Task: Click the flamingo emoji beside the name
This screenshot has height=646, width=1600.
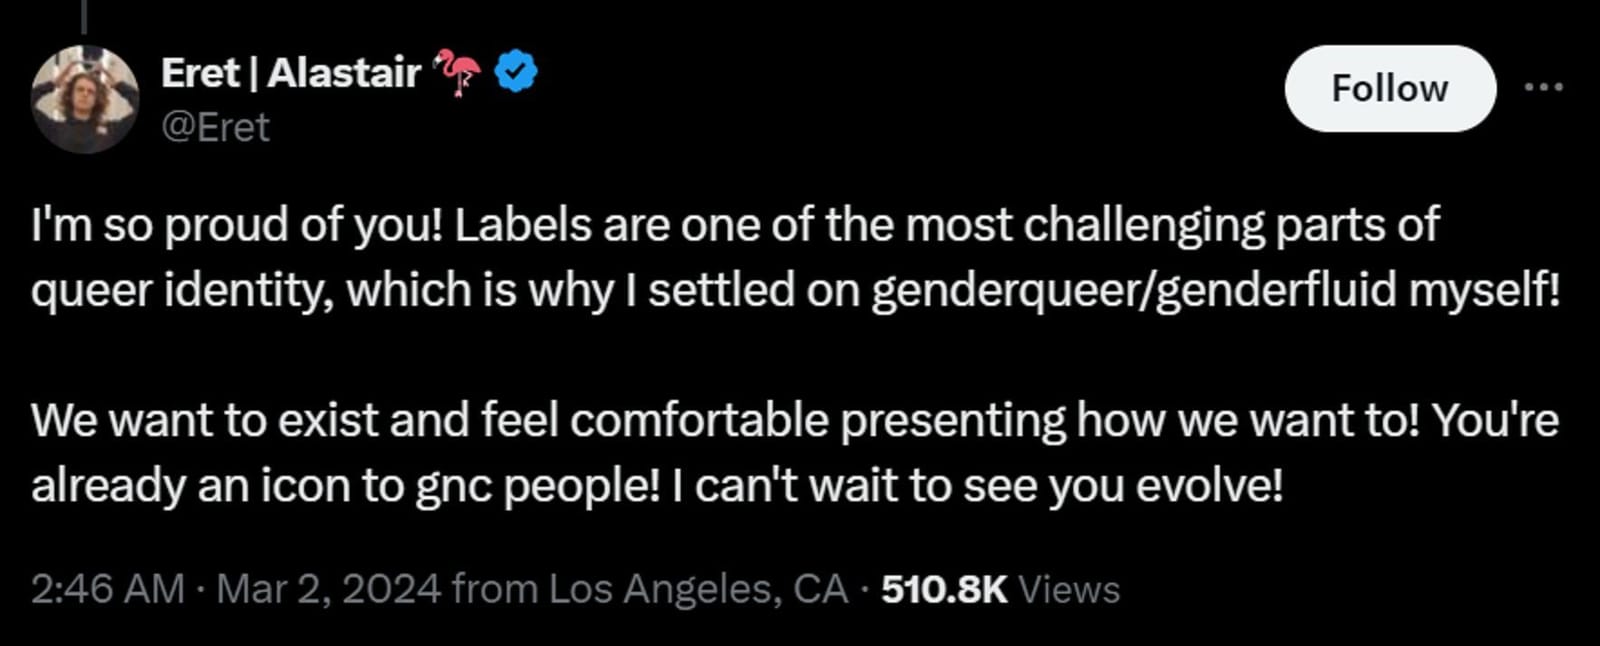Action: 457,73
